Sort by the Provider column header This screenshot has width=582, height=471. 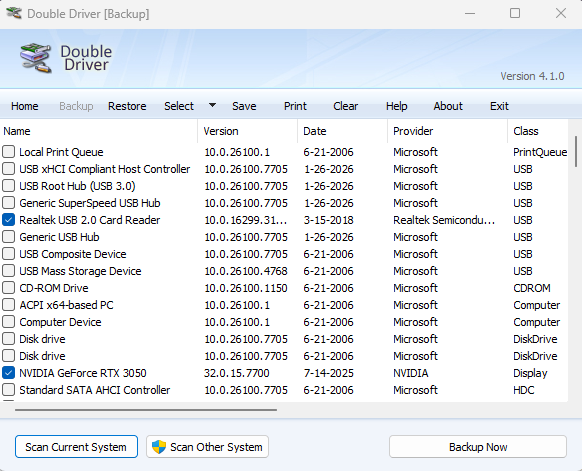[x=447, y=131]
